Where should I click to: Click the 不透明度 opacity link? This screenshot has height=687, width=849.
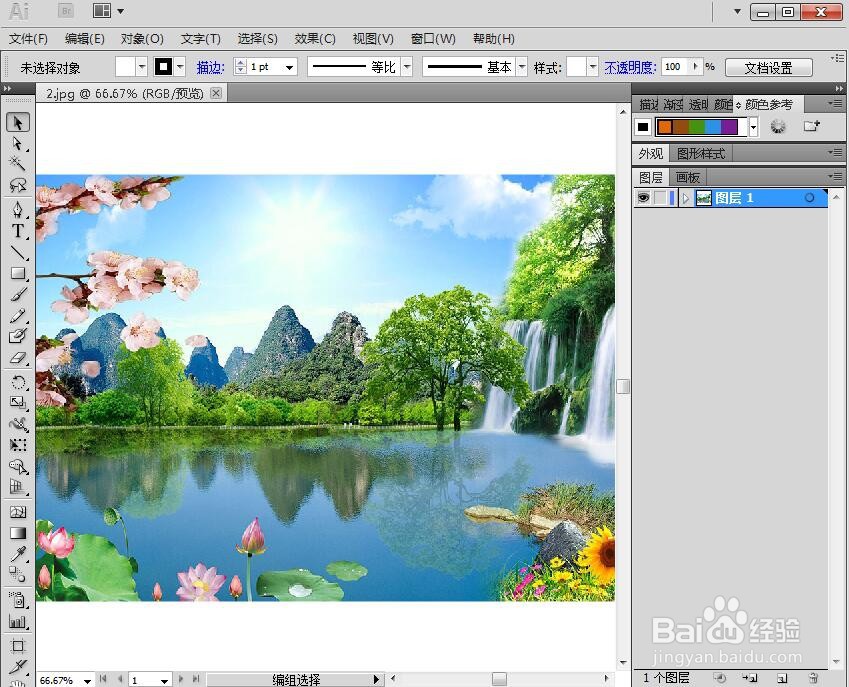pyautogui.click(x=630, y=67)
